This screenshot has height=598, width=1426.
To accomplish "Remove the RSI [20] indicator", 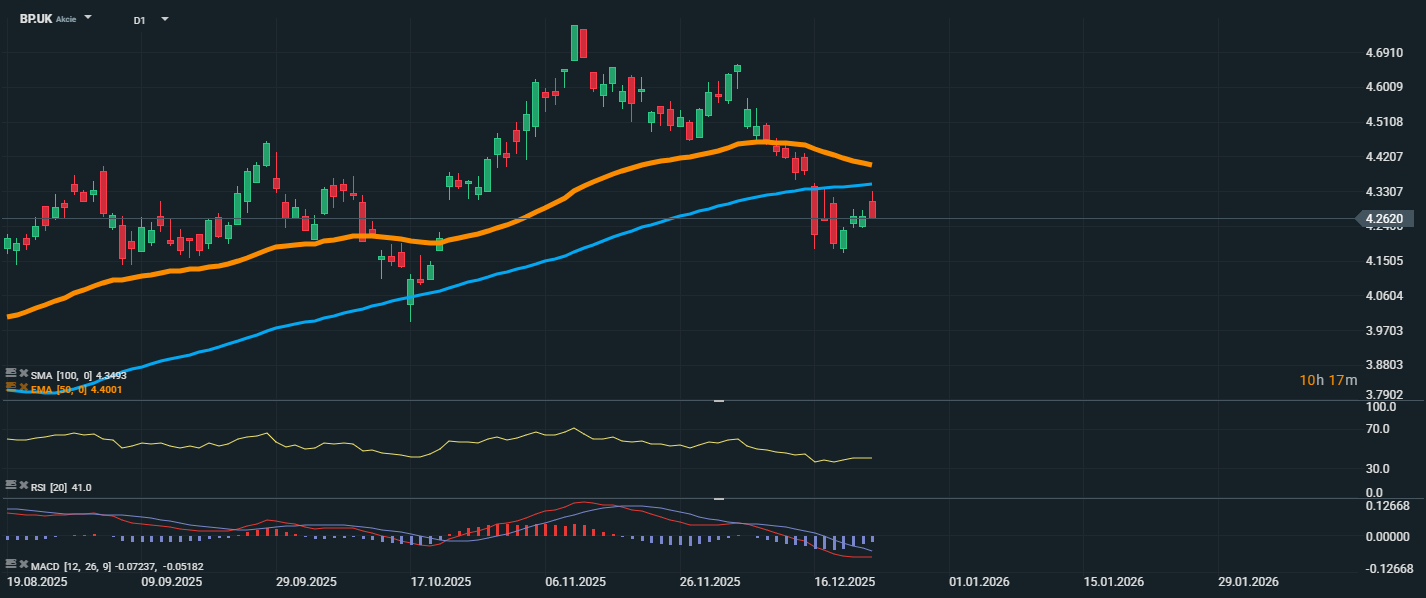I will pos(23,484).
